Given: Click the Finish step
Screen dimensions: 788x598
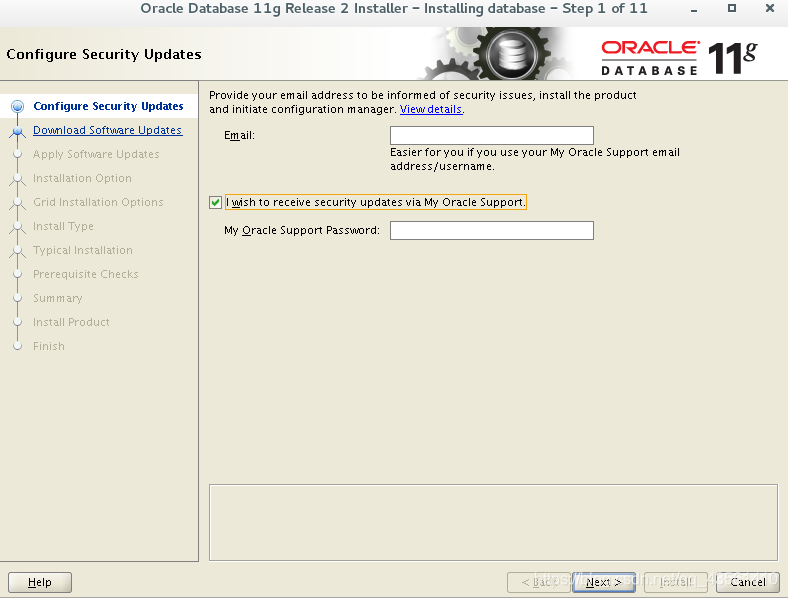Looking at the screenshot, I should pos(49,346).
